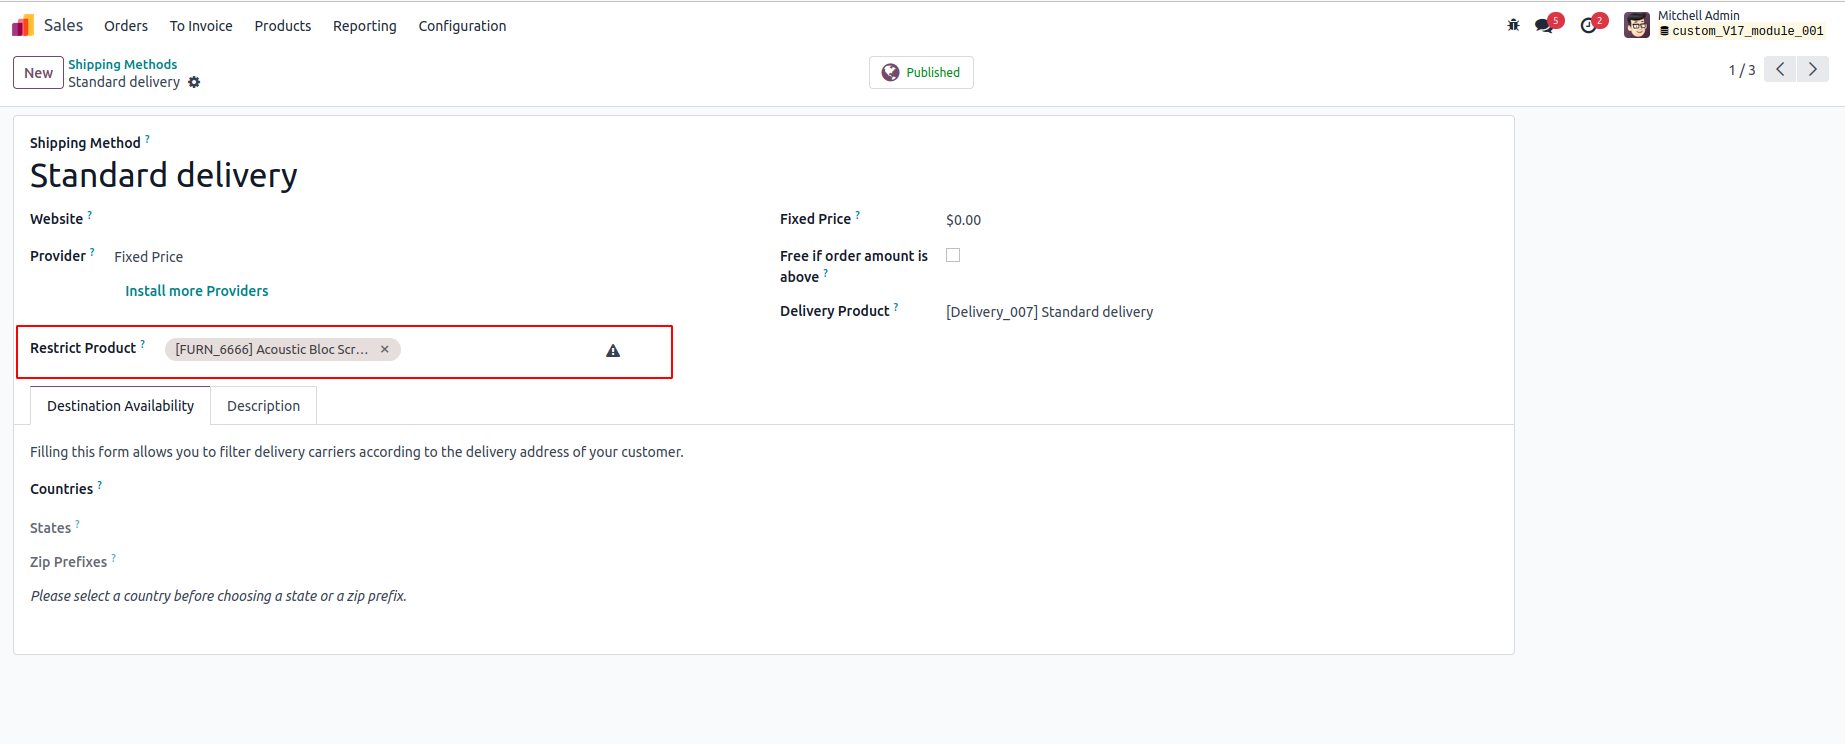Click the Sales app logo icon
1845x744 pixels.
pyautogui.click(x=23, y=25)
